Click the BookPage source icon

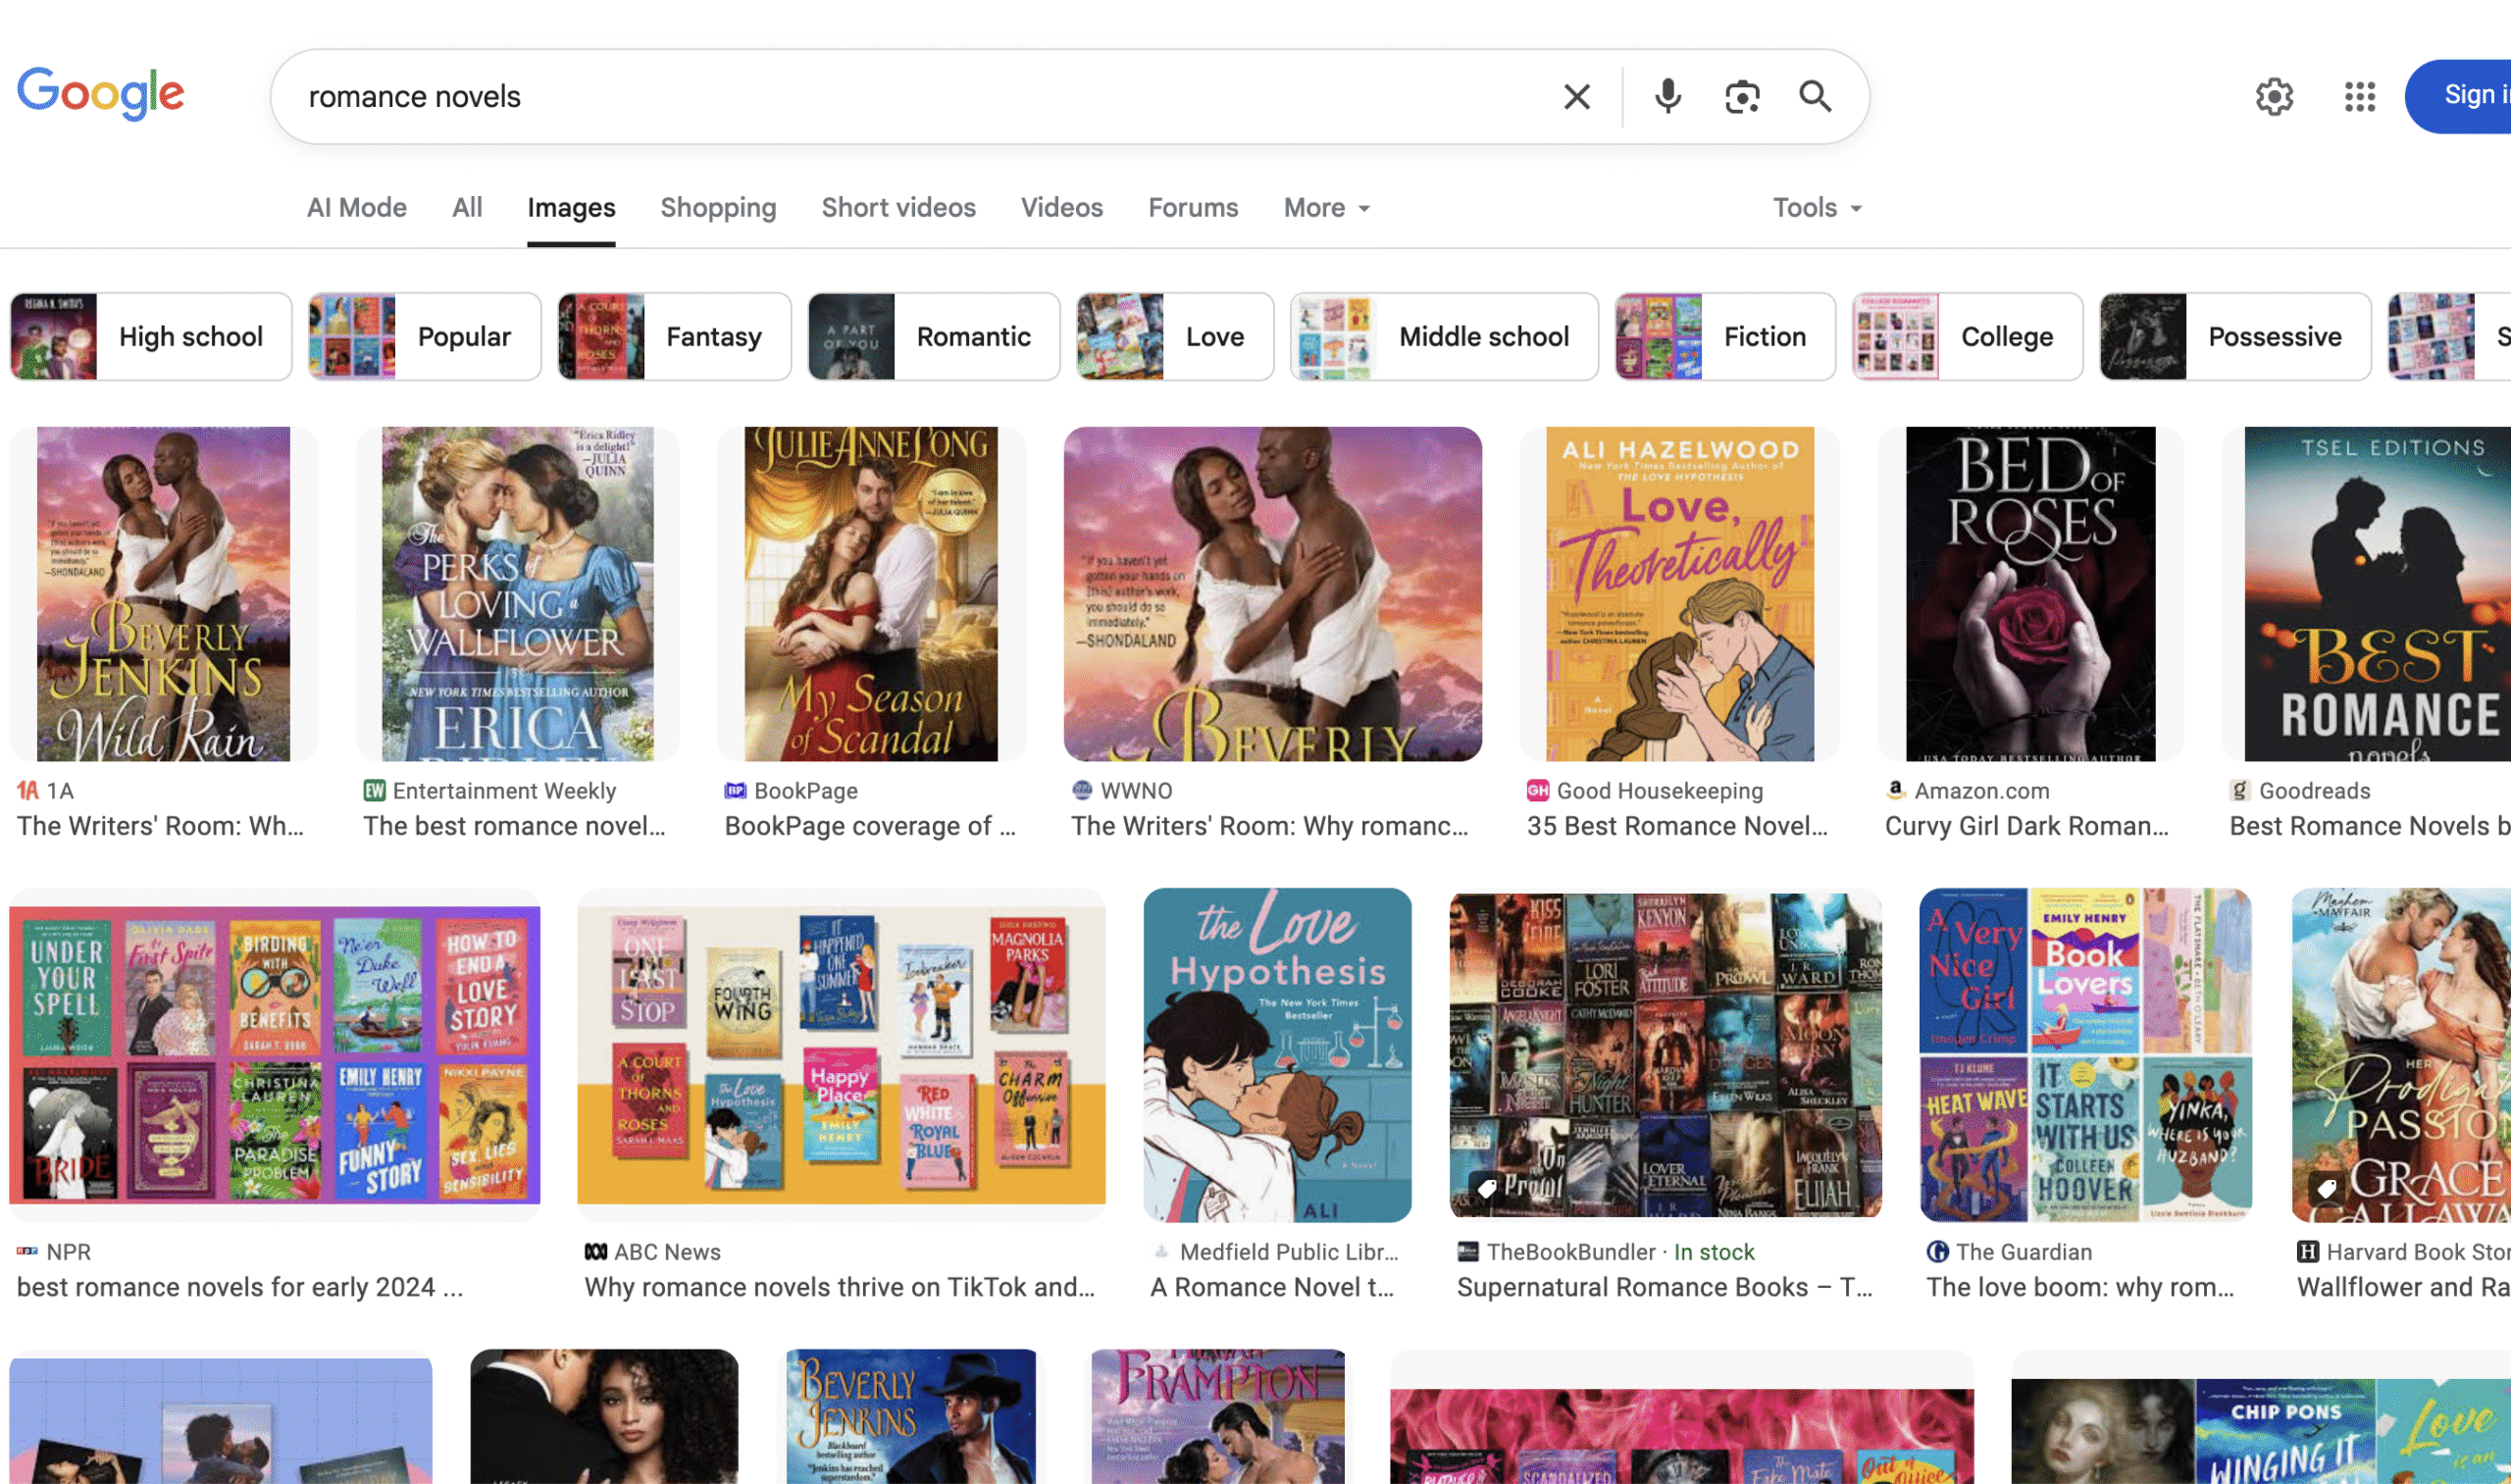[x=735, y=791]
